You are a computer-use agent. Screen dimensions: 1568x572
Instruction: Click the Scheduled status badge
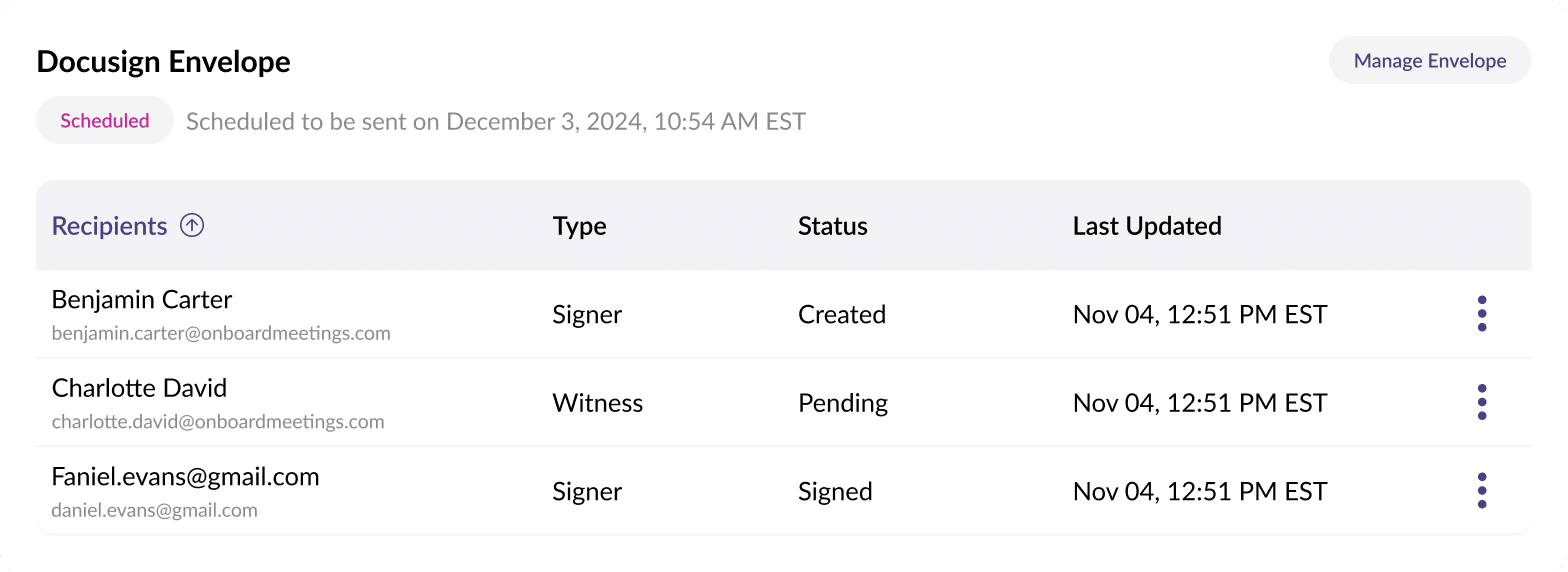click(105, 121)
